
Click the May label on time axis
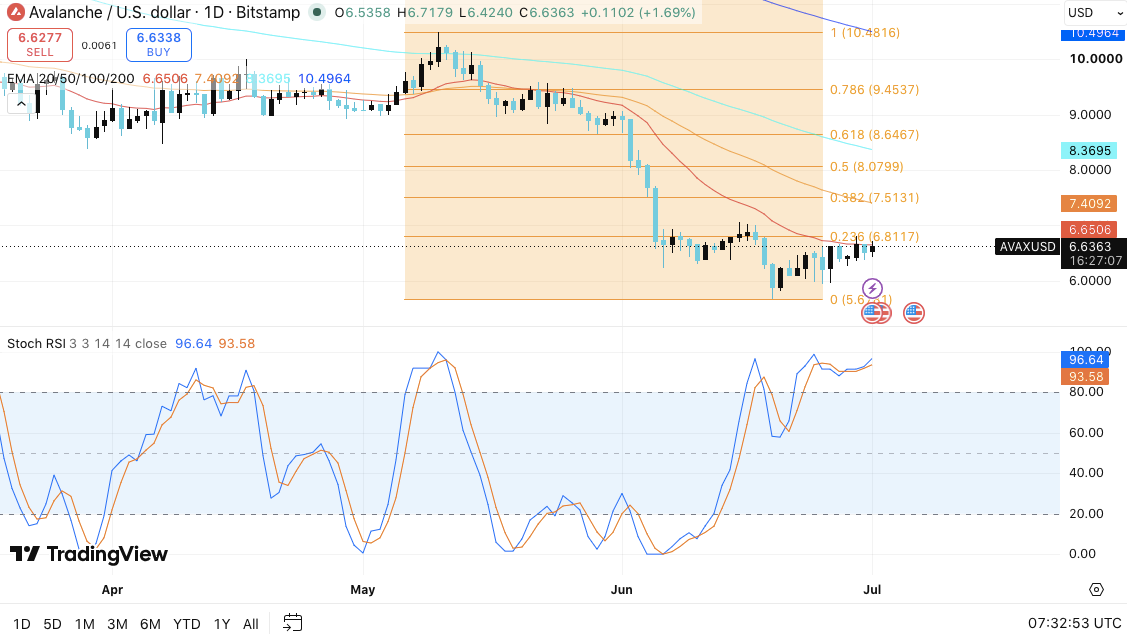coord(362,590)
